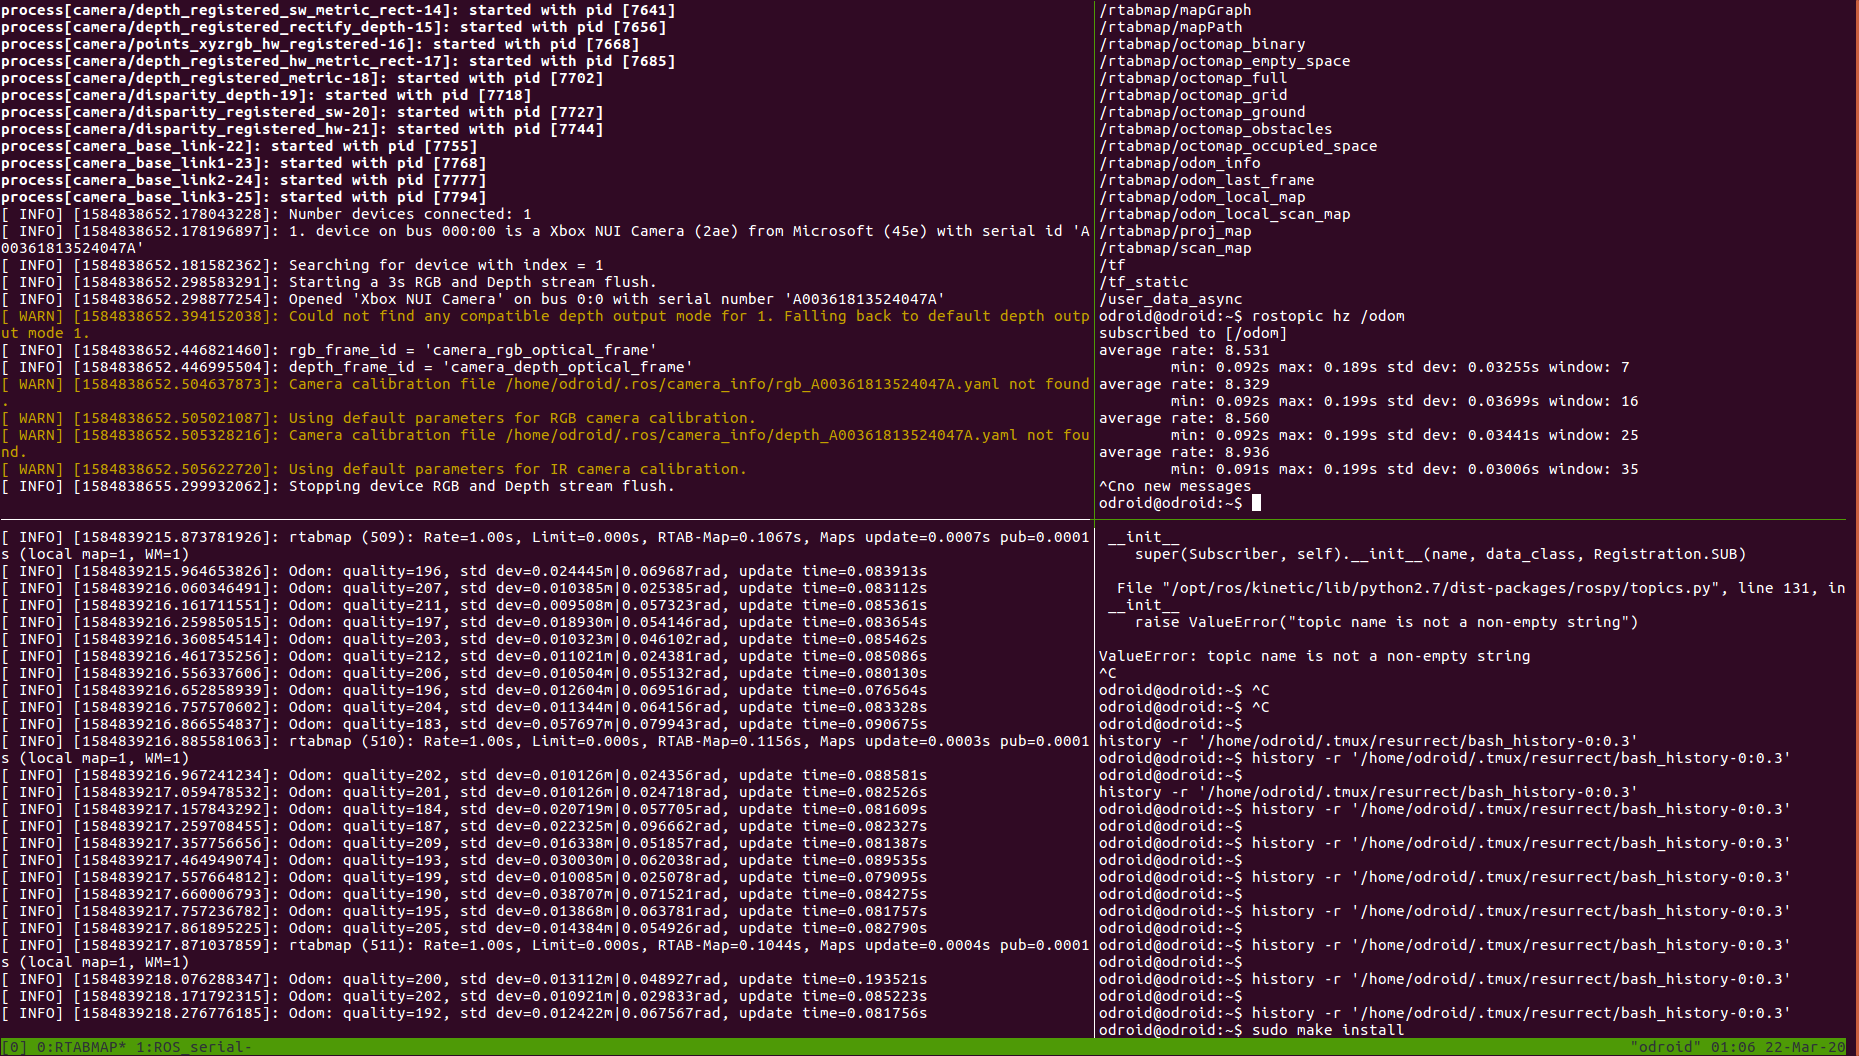This screenshot has width=1859, height=1056.
Task: Click the /user_data_async topic entry
Action: click(1170, 299)
